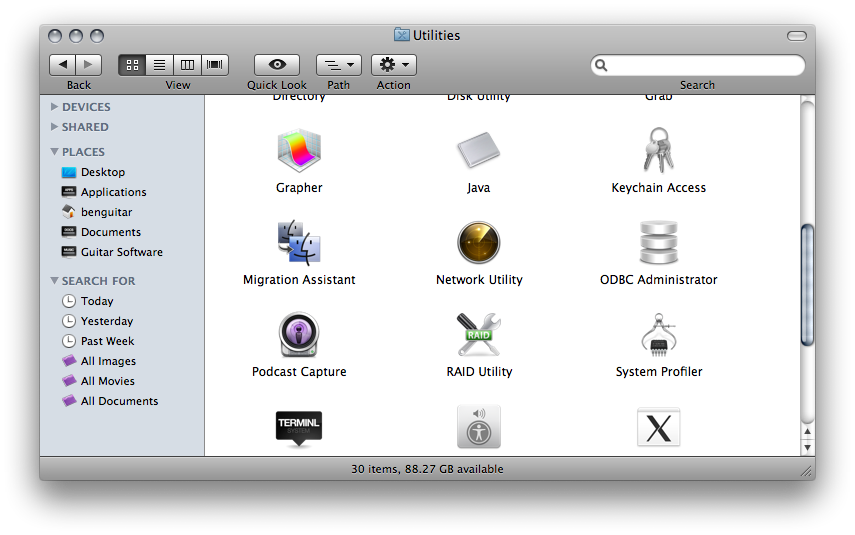855x535 pixels.
Task: Click the scroll up arrow
Action: [x=808, y=431]
